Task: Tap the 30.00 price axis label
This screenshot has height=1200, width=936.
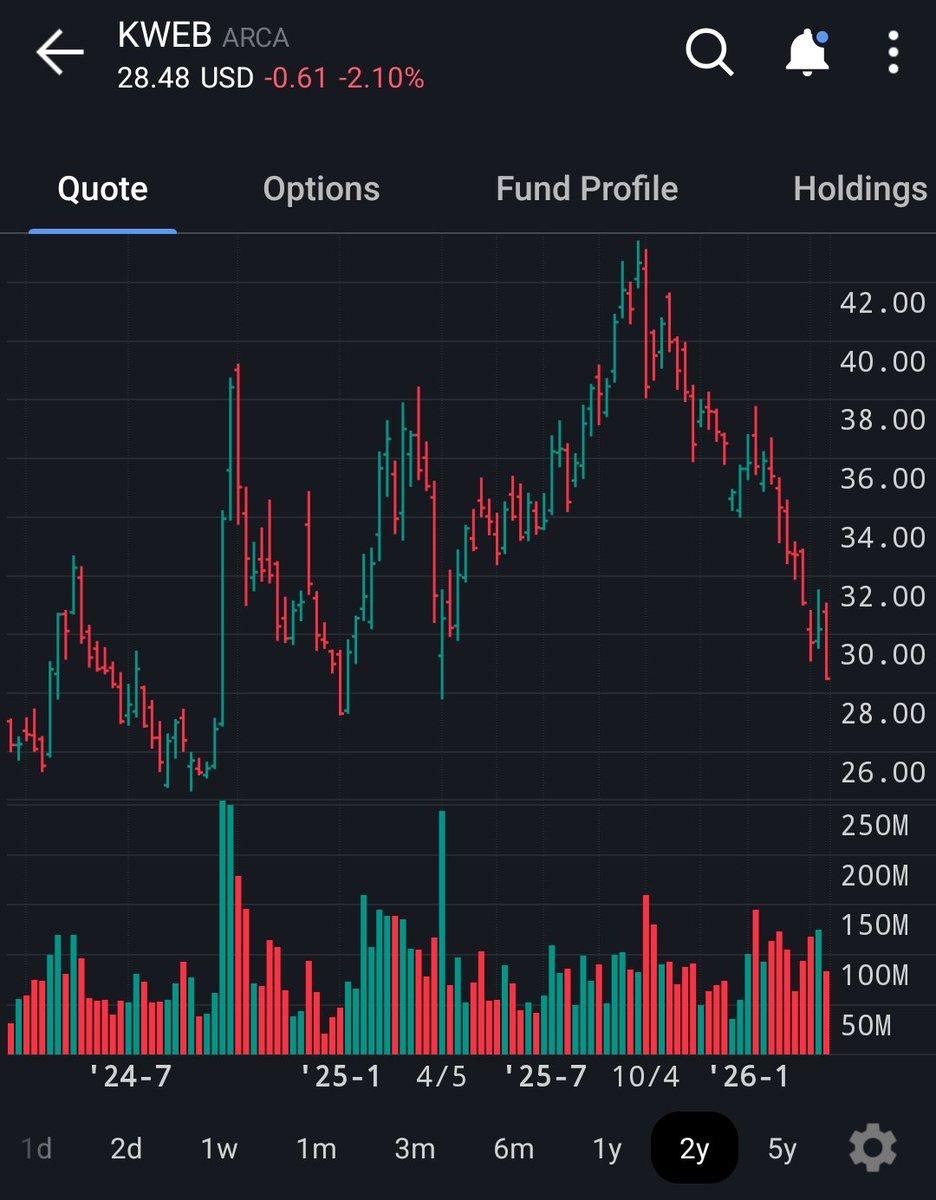Action: (x=883, y=654)
